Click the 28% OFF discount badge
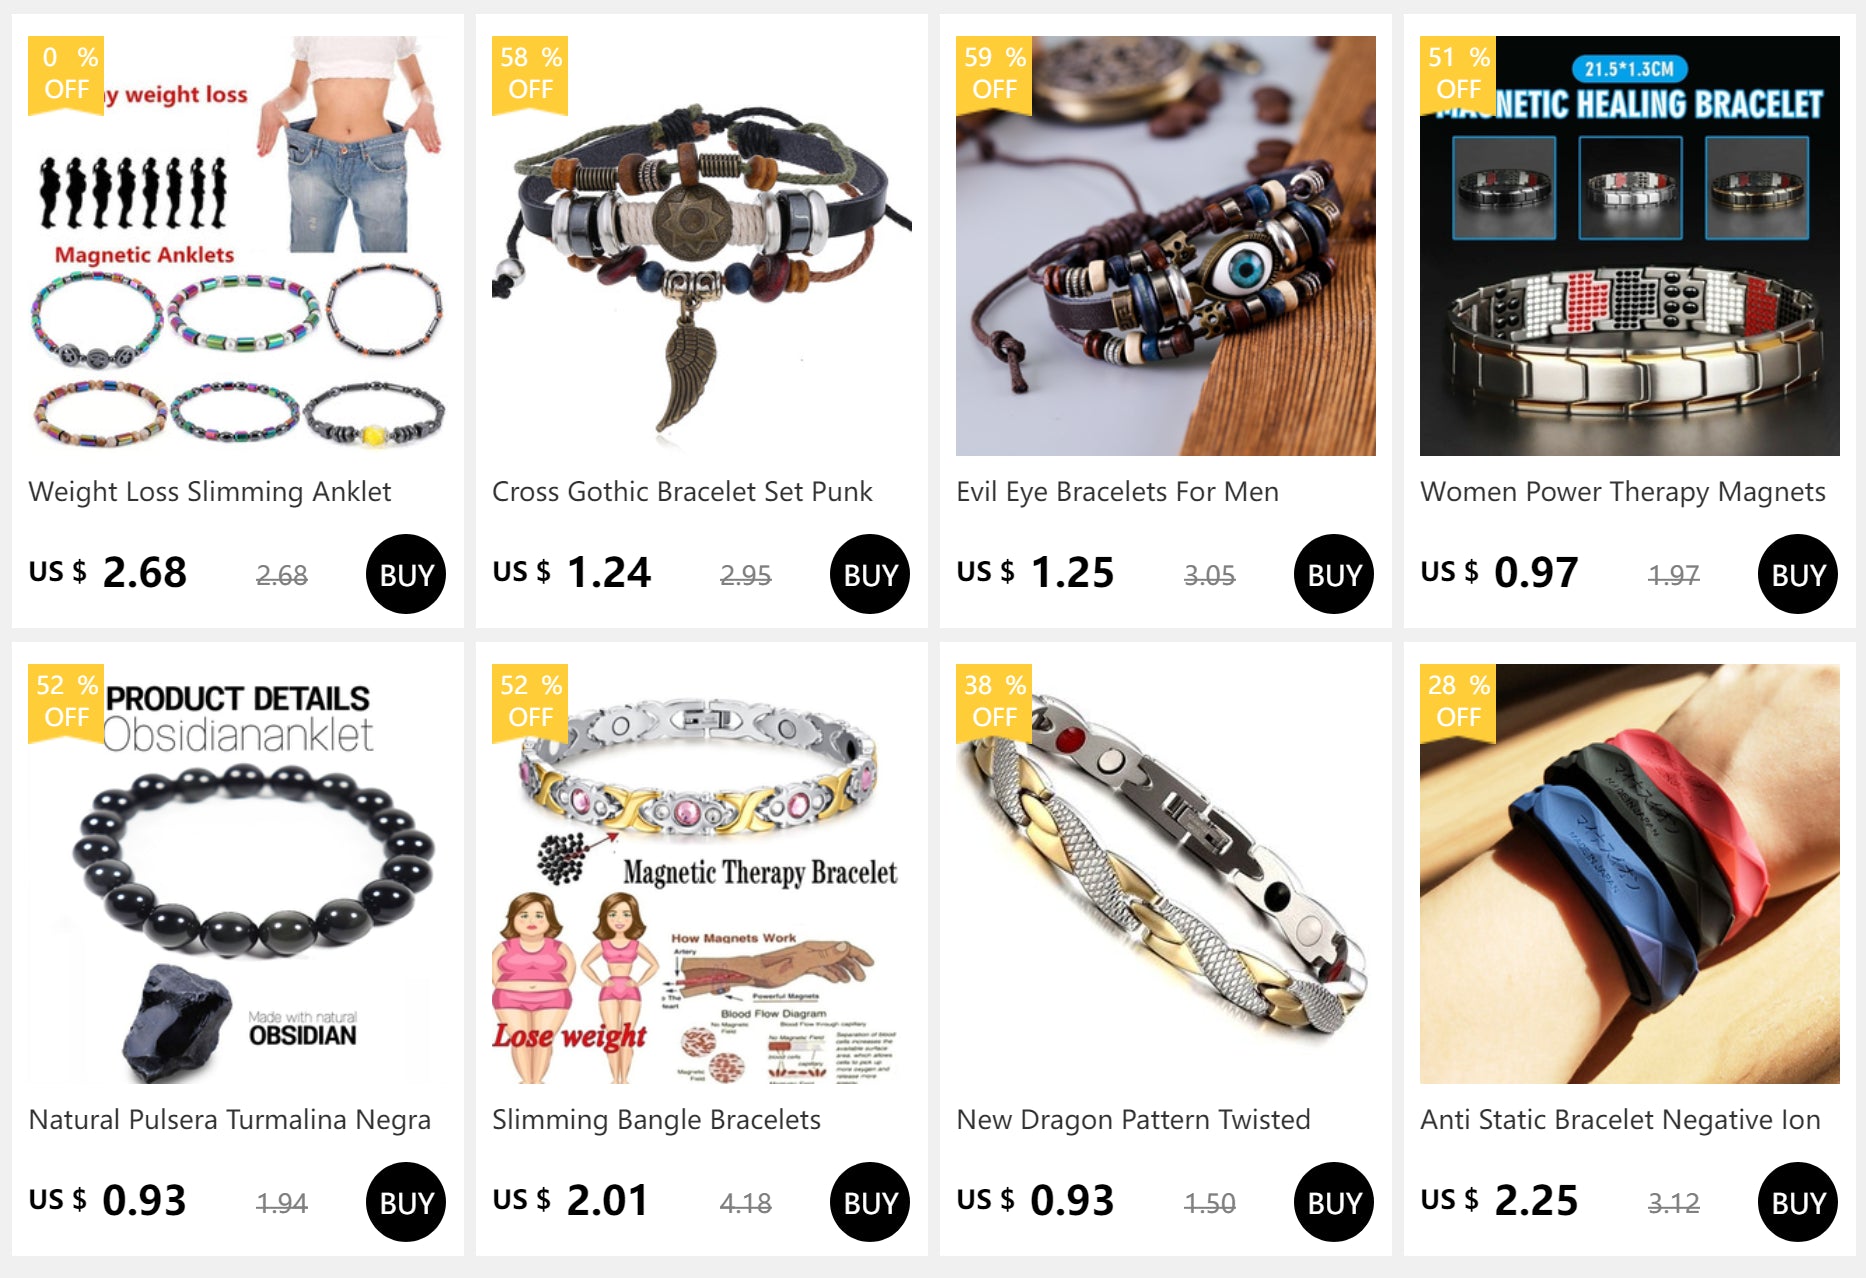 (x=1458, y=703)
